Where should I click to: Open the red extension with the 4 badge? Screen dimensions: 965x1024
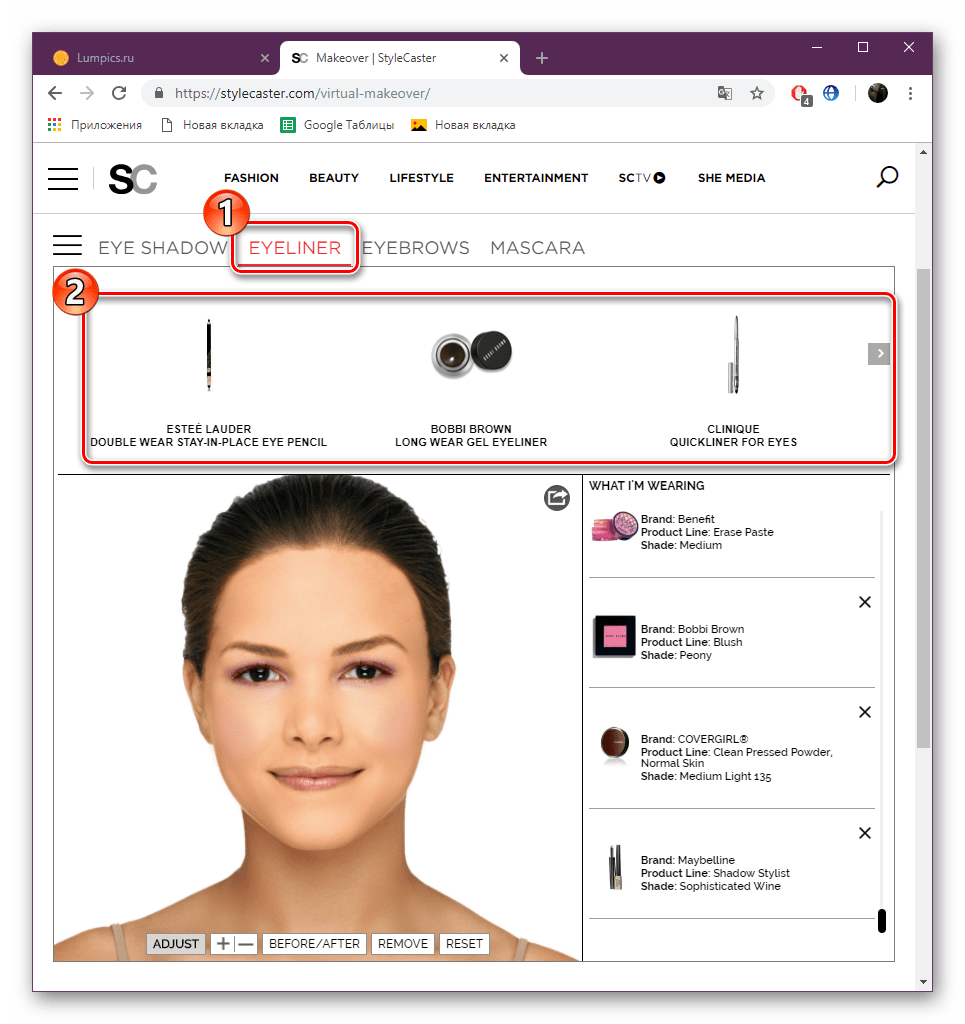coord(800,95)
